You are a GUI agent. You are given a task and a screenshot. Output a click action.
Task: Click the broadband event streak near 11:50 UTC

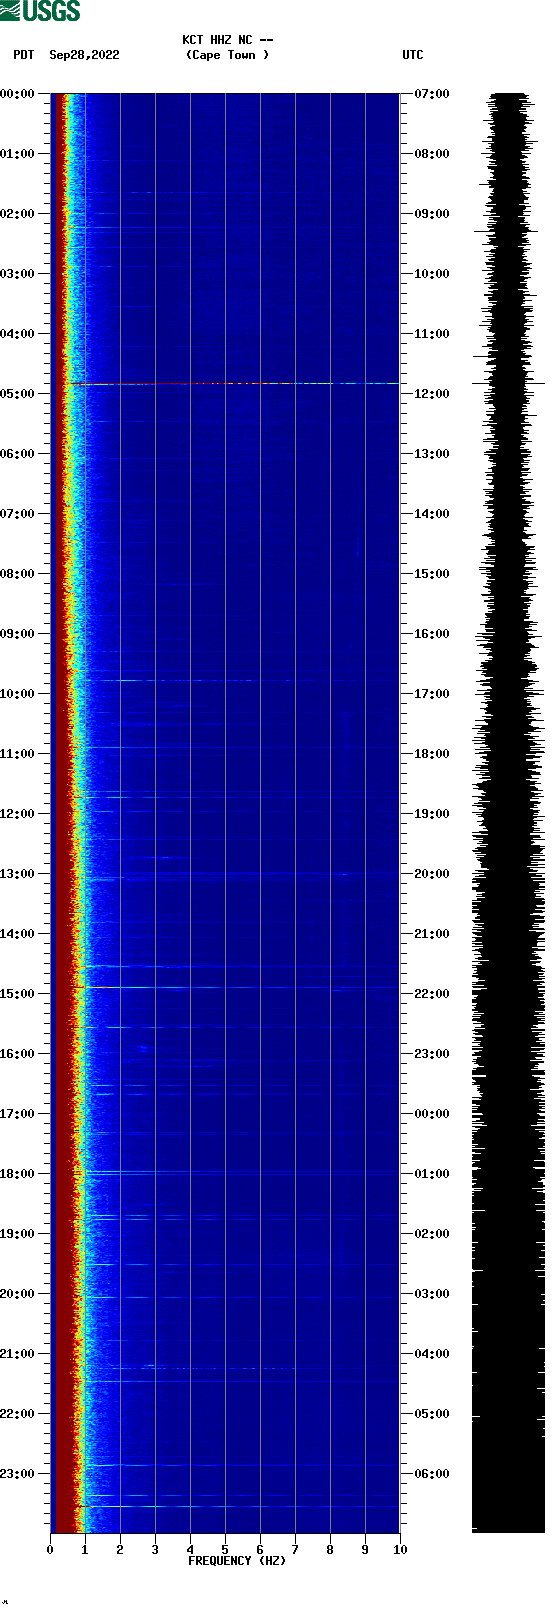[x=233, y=384]
